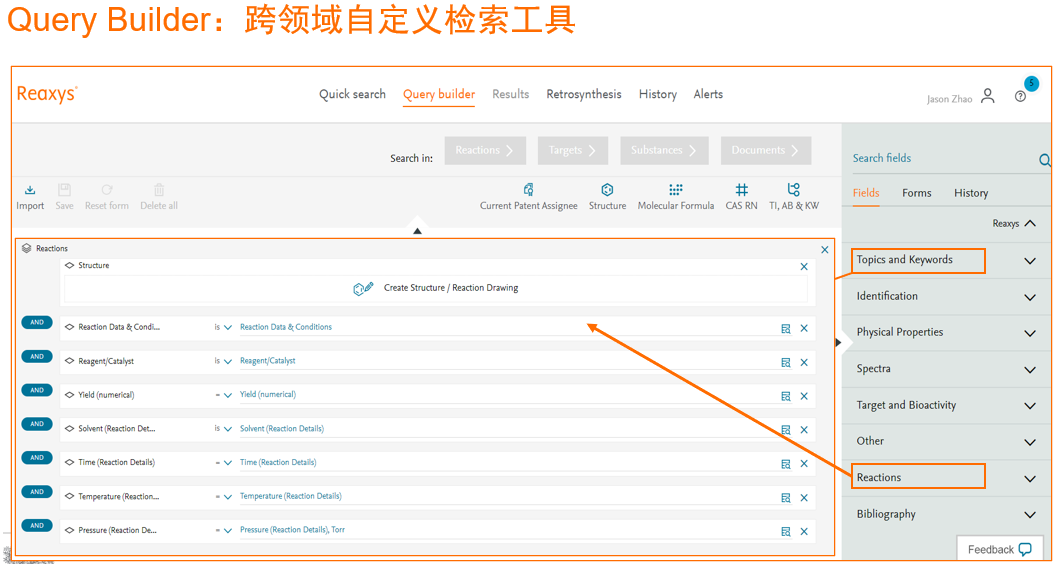This screenshot has height=564, width=1057.
Task: Open lookup list for Reaction Data & Conditions
Action: tap(785, 329)
